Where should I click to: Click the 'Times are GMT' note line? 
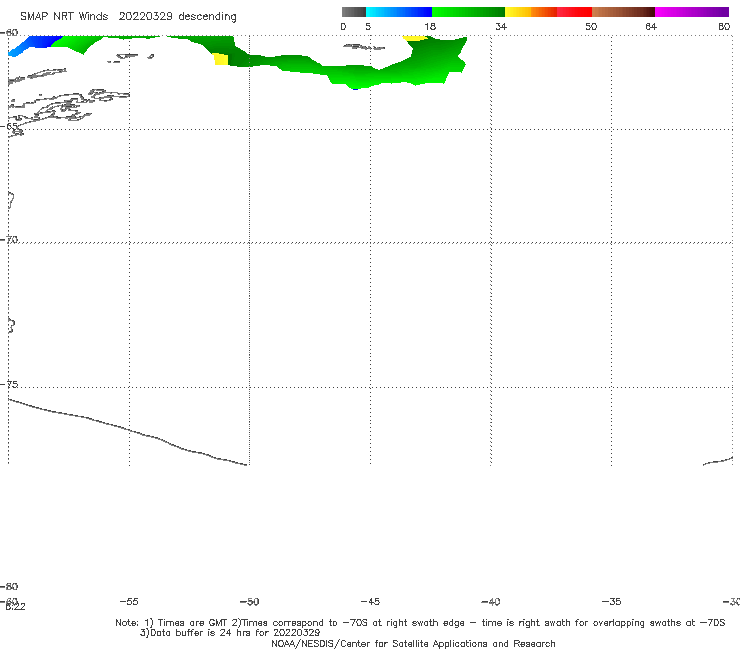(x=420, y=623)
